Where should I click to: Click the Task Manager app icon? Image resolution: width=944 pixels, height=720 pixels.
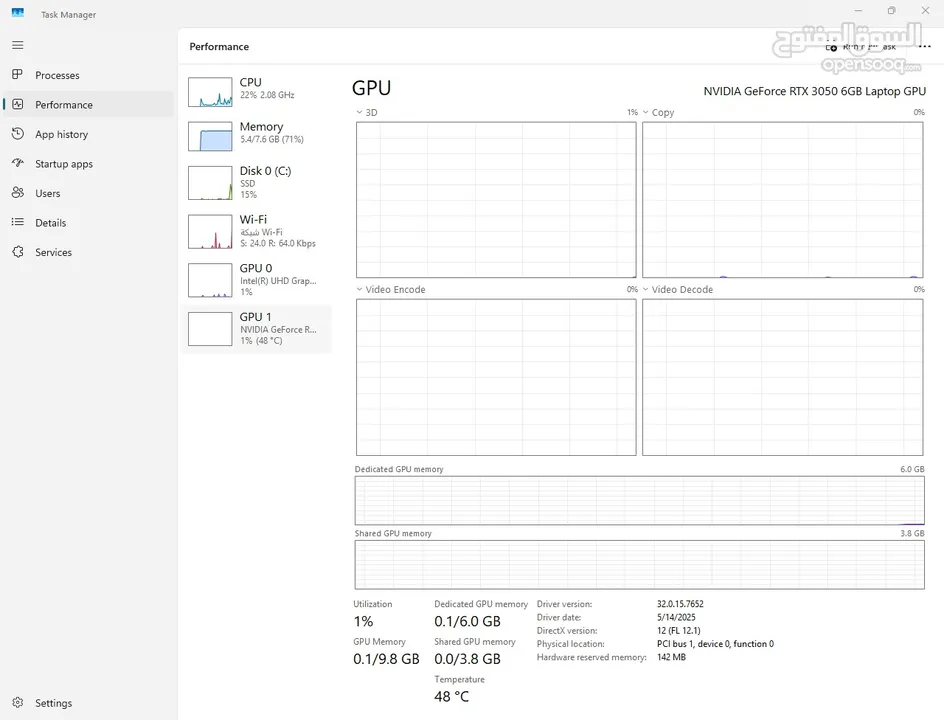18,13
